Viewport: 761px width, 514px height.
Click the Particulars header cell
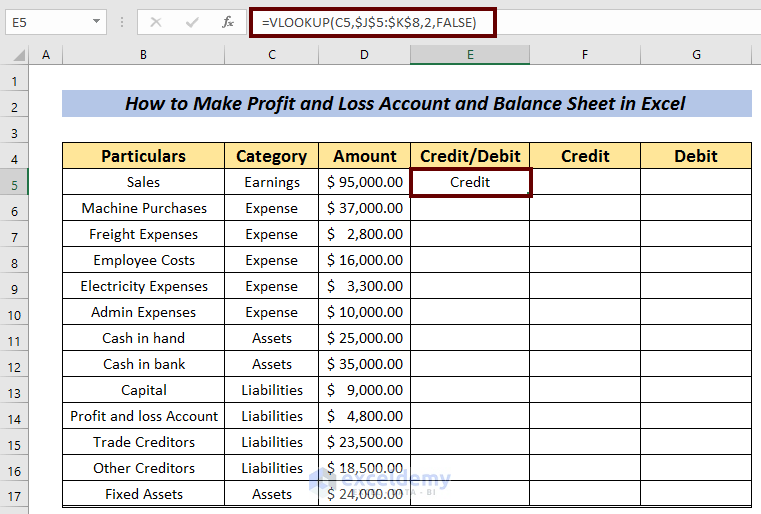tap(143, 156)
